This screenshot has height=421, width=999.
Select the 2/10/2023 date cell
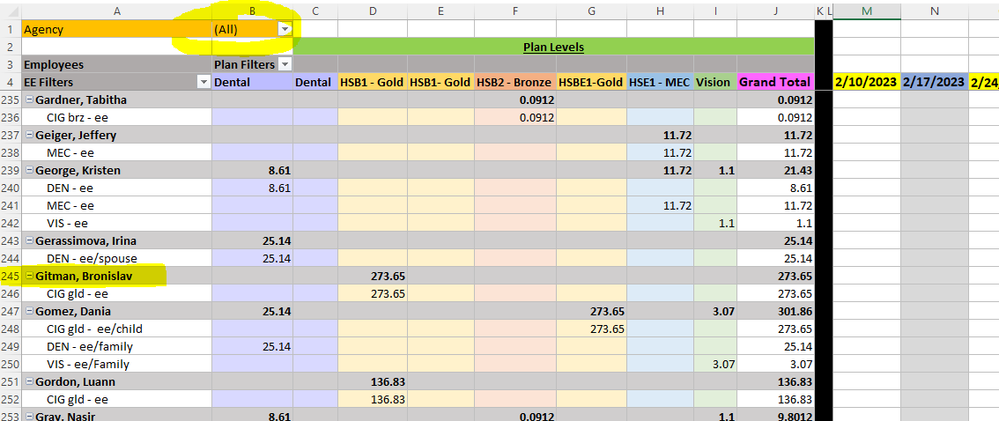pyautogui.click(x=866, y=82)
